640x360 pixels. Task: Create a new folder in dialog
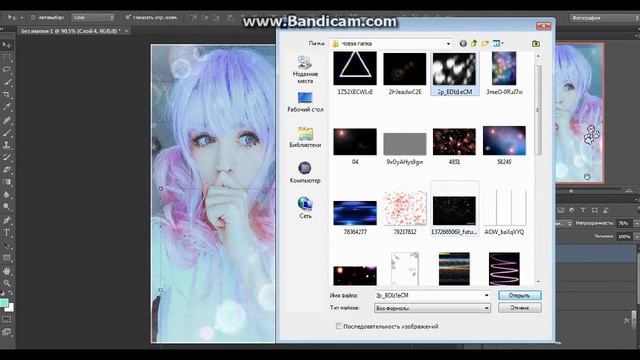click(485, 43)
